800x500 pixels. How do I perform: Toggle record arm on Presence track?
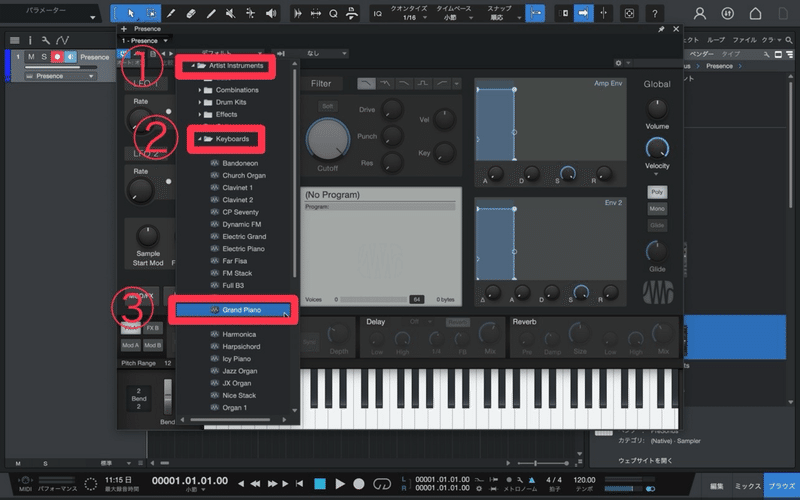57,57
